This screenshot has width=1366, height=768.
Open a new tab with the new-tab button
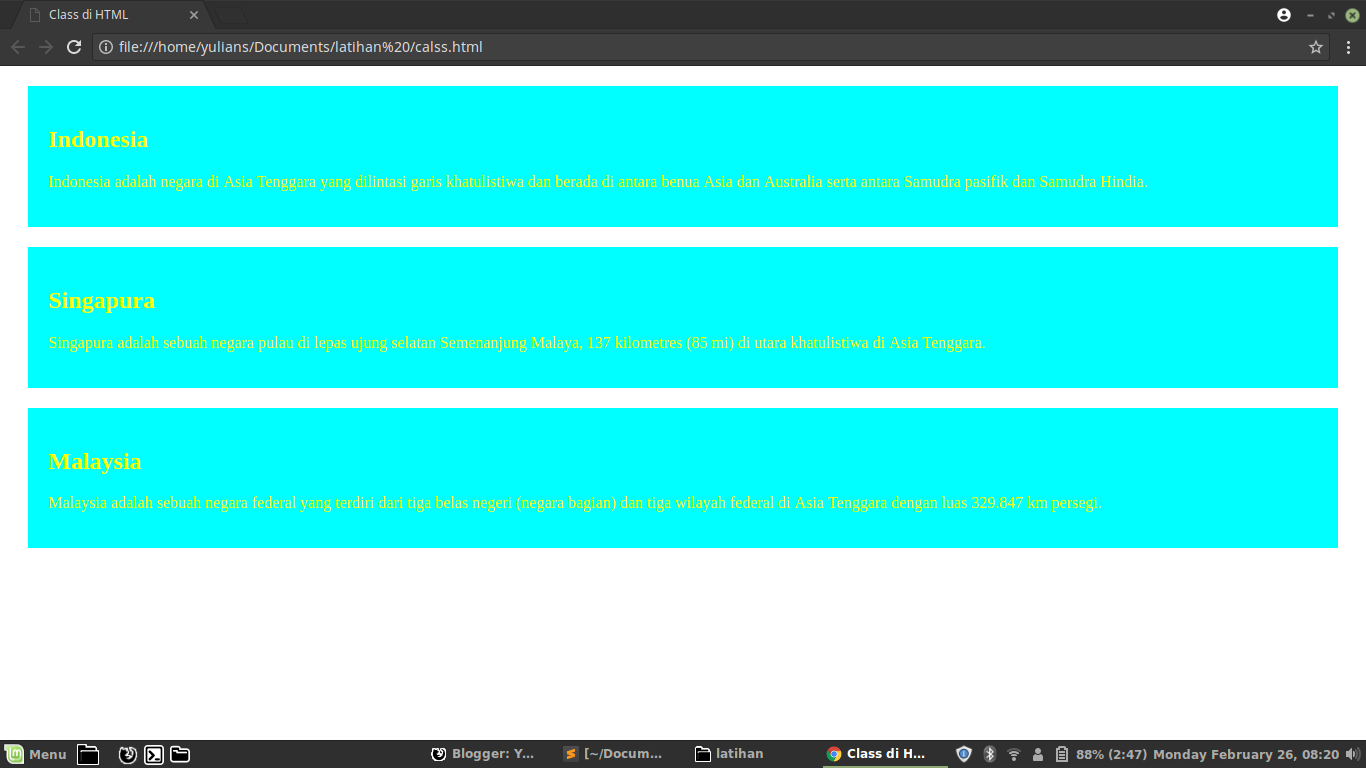click(230, 15)
